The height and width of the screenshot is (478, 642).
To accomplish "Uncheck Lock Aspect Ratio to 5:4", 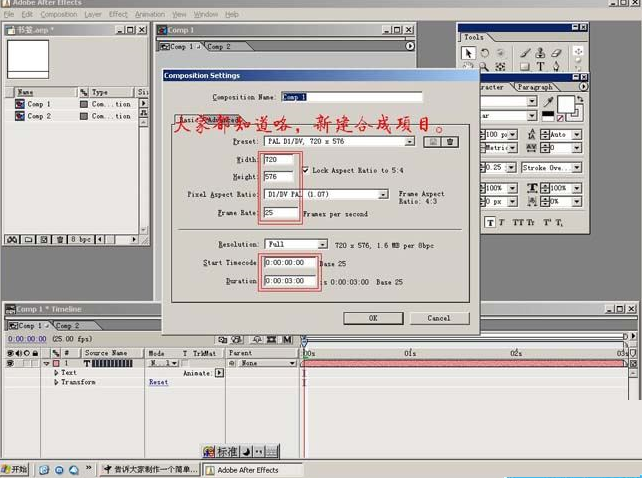I will point(305,170).
